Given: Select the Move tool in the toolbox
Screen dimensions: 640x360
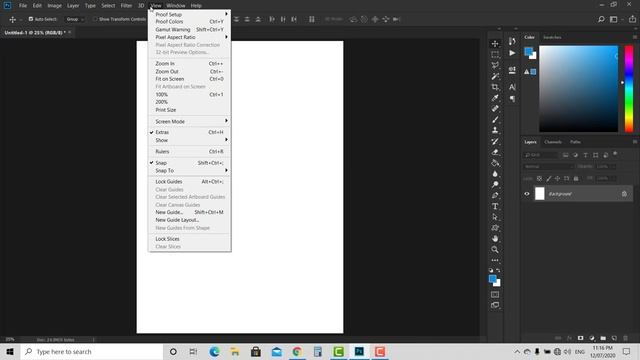Looking at the screenshot, I should 495,44.
